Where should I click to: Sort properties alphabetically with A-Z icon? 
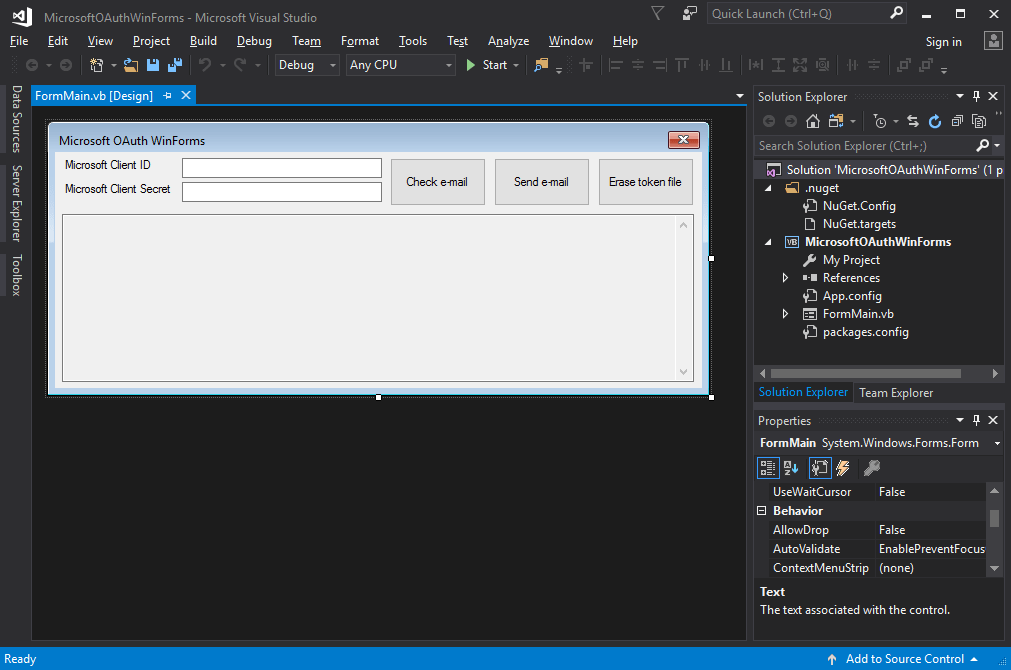point(791,468)
